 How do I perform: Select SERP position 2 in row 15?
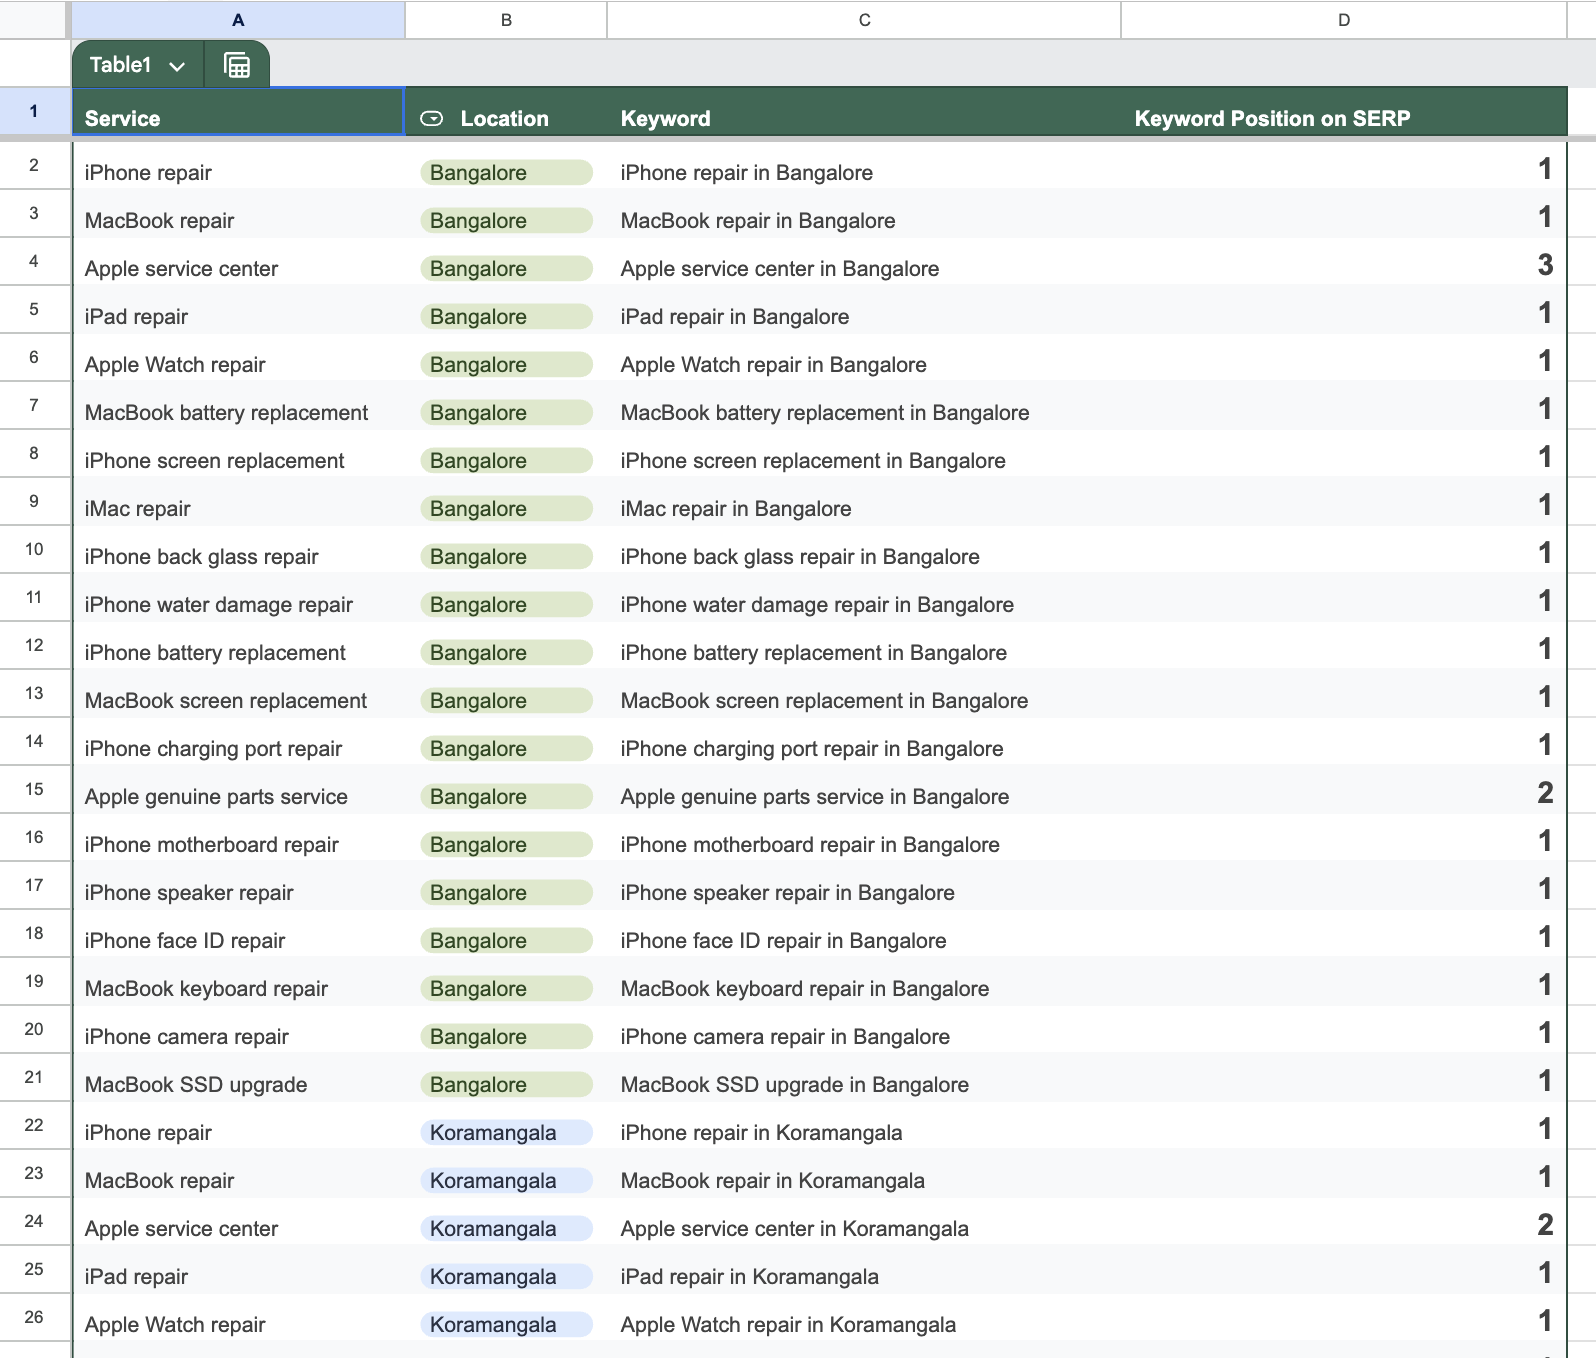pyautogui.click(x=1344, y=789)
